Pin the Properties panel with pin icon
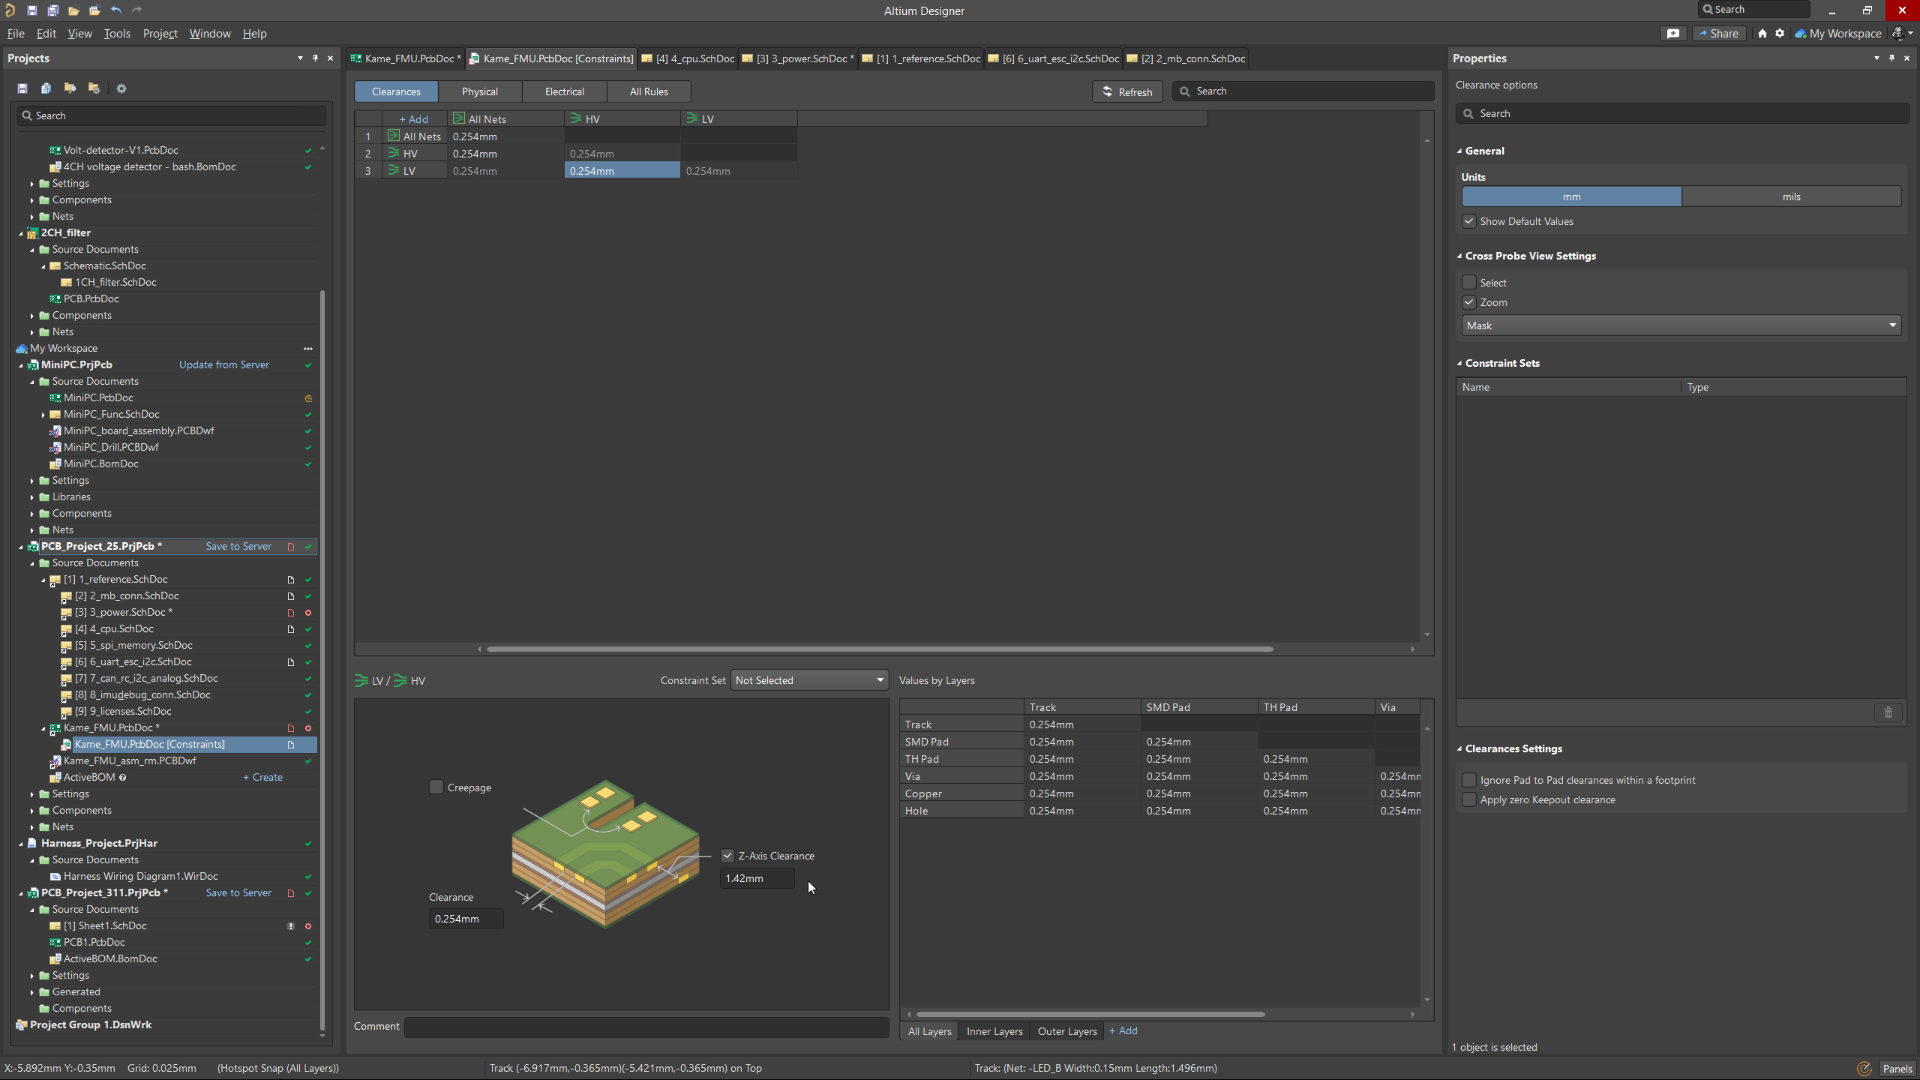1920x1080 pixels. click(1891, 58)
